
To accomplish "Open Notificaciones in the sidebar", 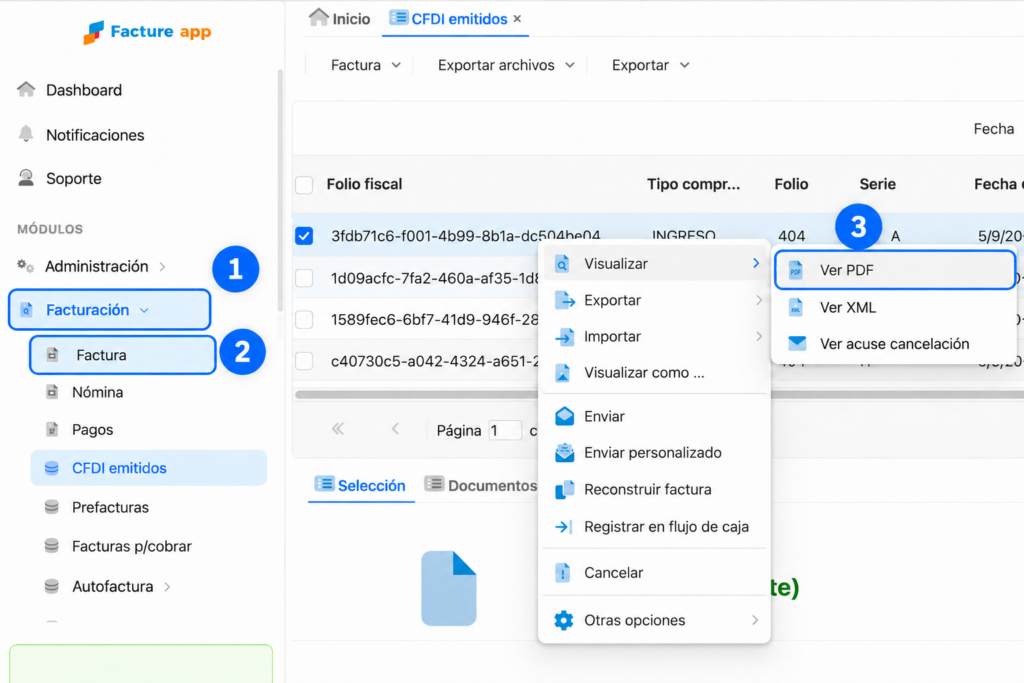I will point(95,135).
